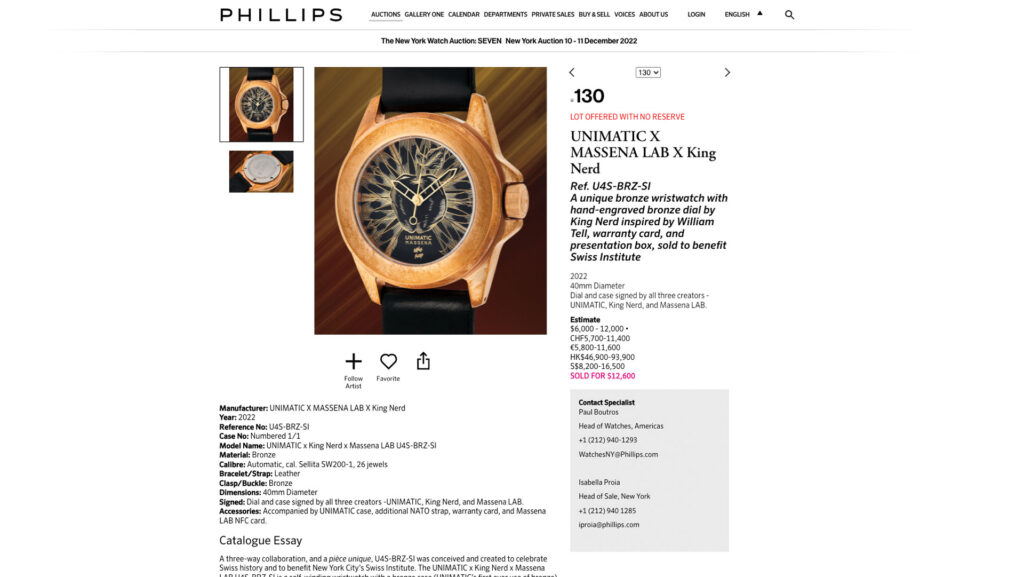
Task: Select the watch caseback thumbnail
Action: click(261, 172)
